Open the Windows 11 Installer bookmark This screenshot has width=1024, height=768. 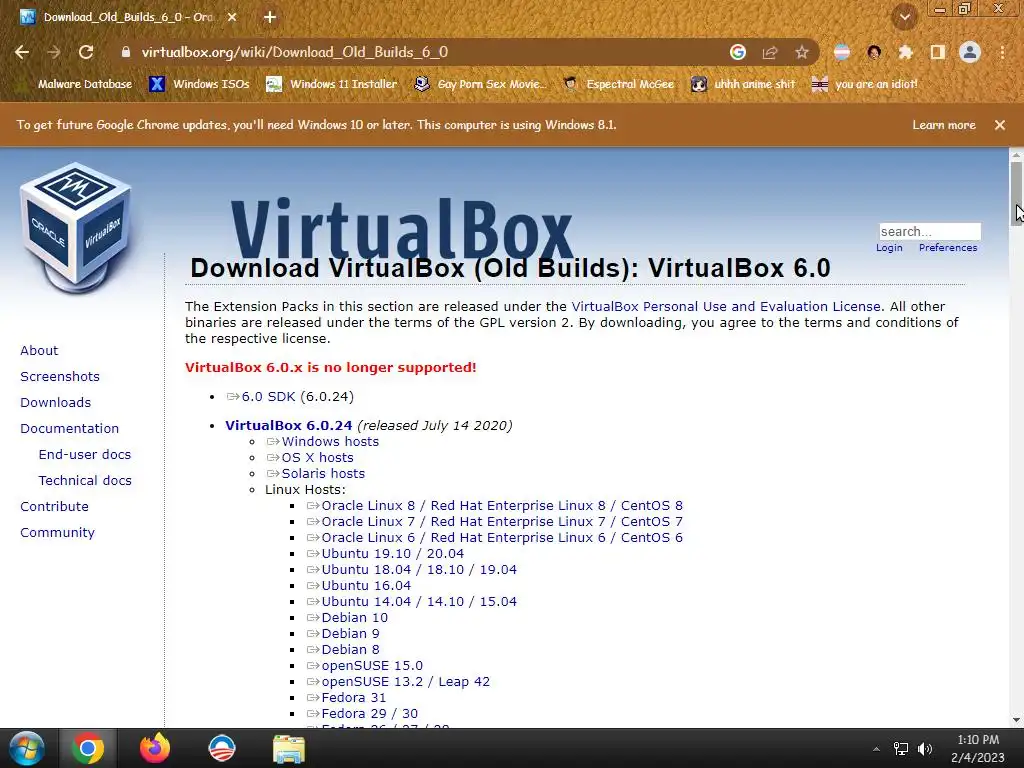pos(332,84)
